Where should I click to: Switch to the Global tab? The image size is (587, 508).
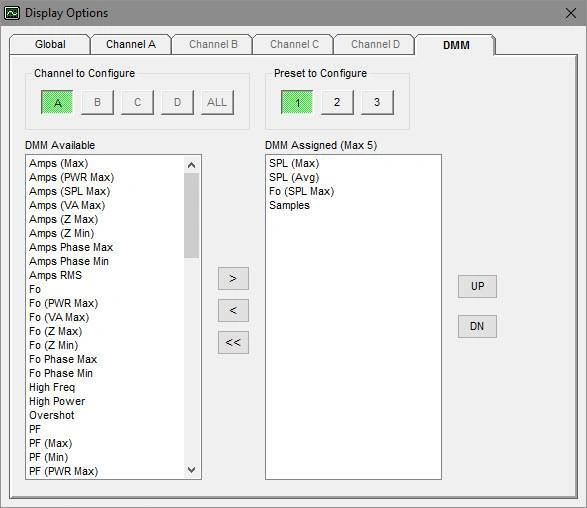click(50, 45)
